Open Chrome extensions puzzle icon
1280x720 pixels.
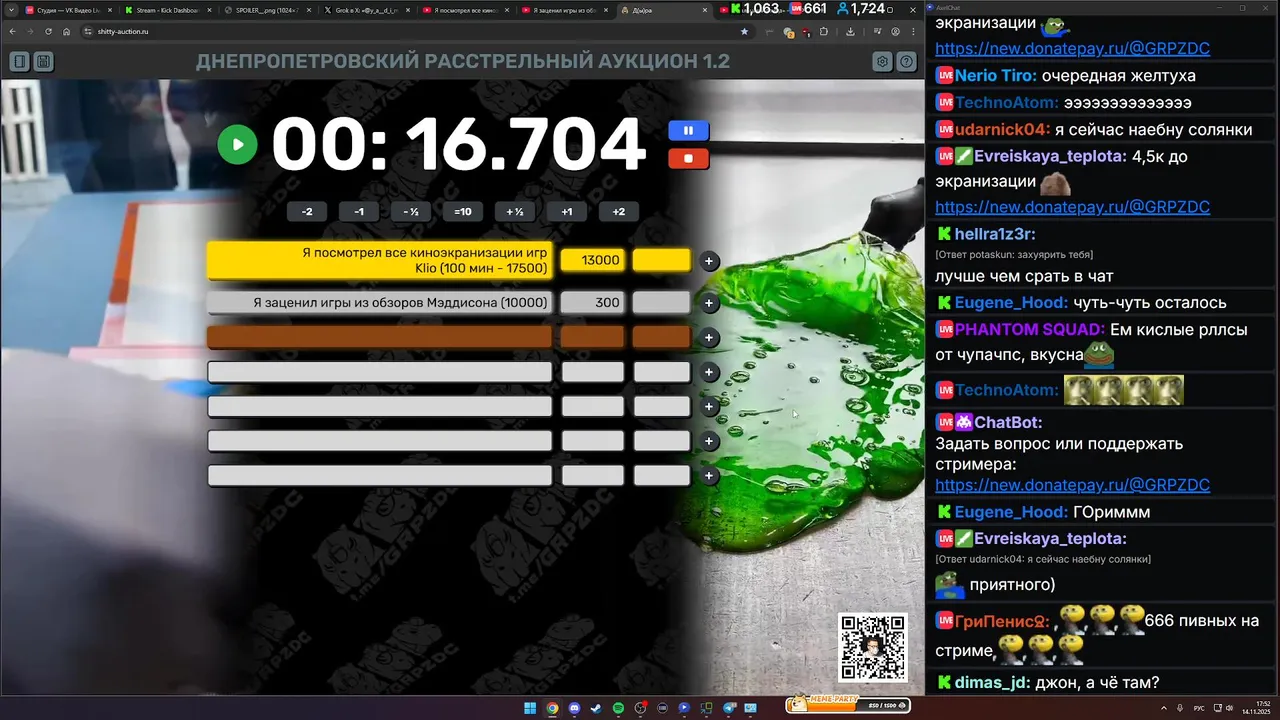824,32
